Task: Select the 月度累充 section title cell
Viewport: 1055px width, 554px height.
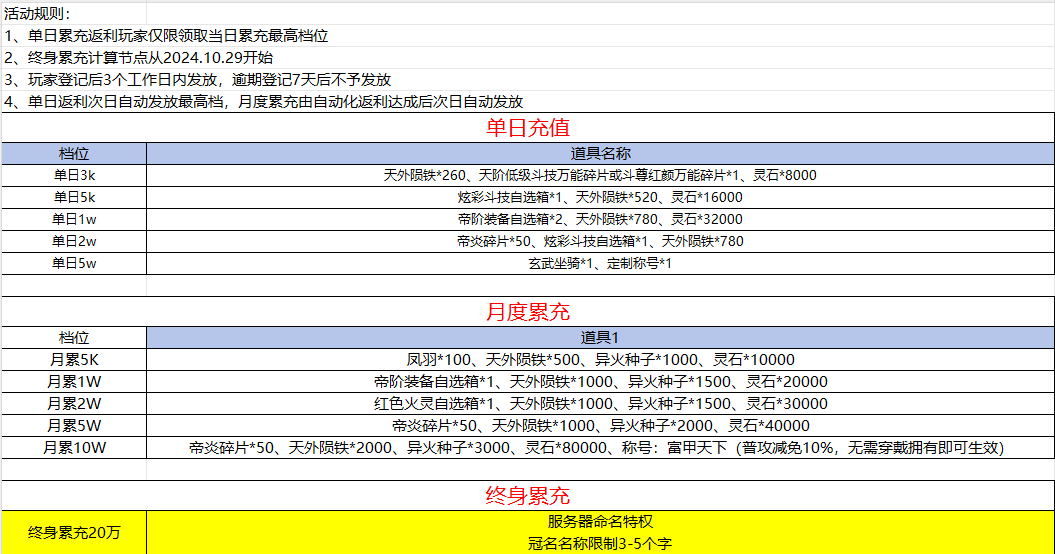Action: [527, 312]
